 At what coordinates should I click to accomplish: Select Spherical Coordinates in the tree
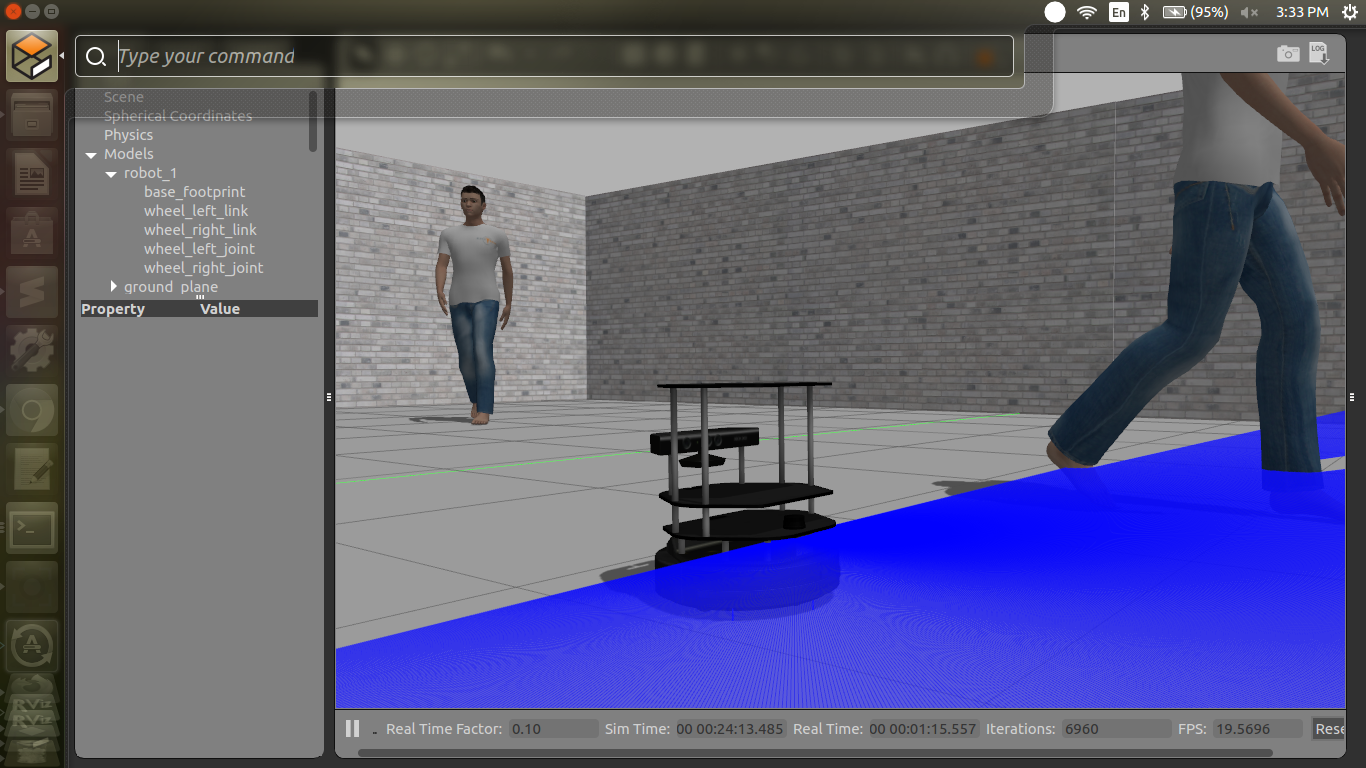pos(178,116)
